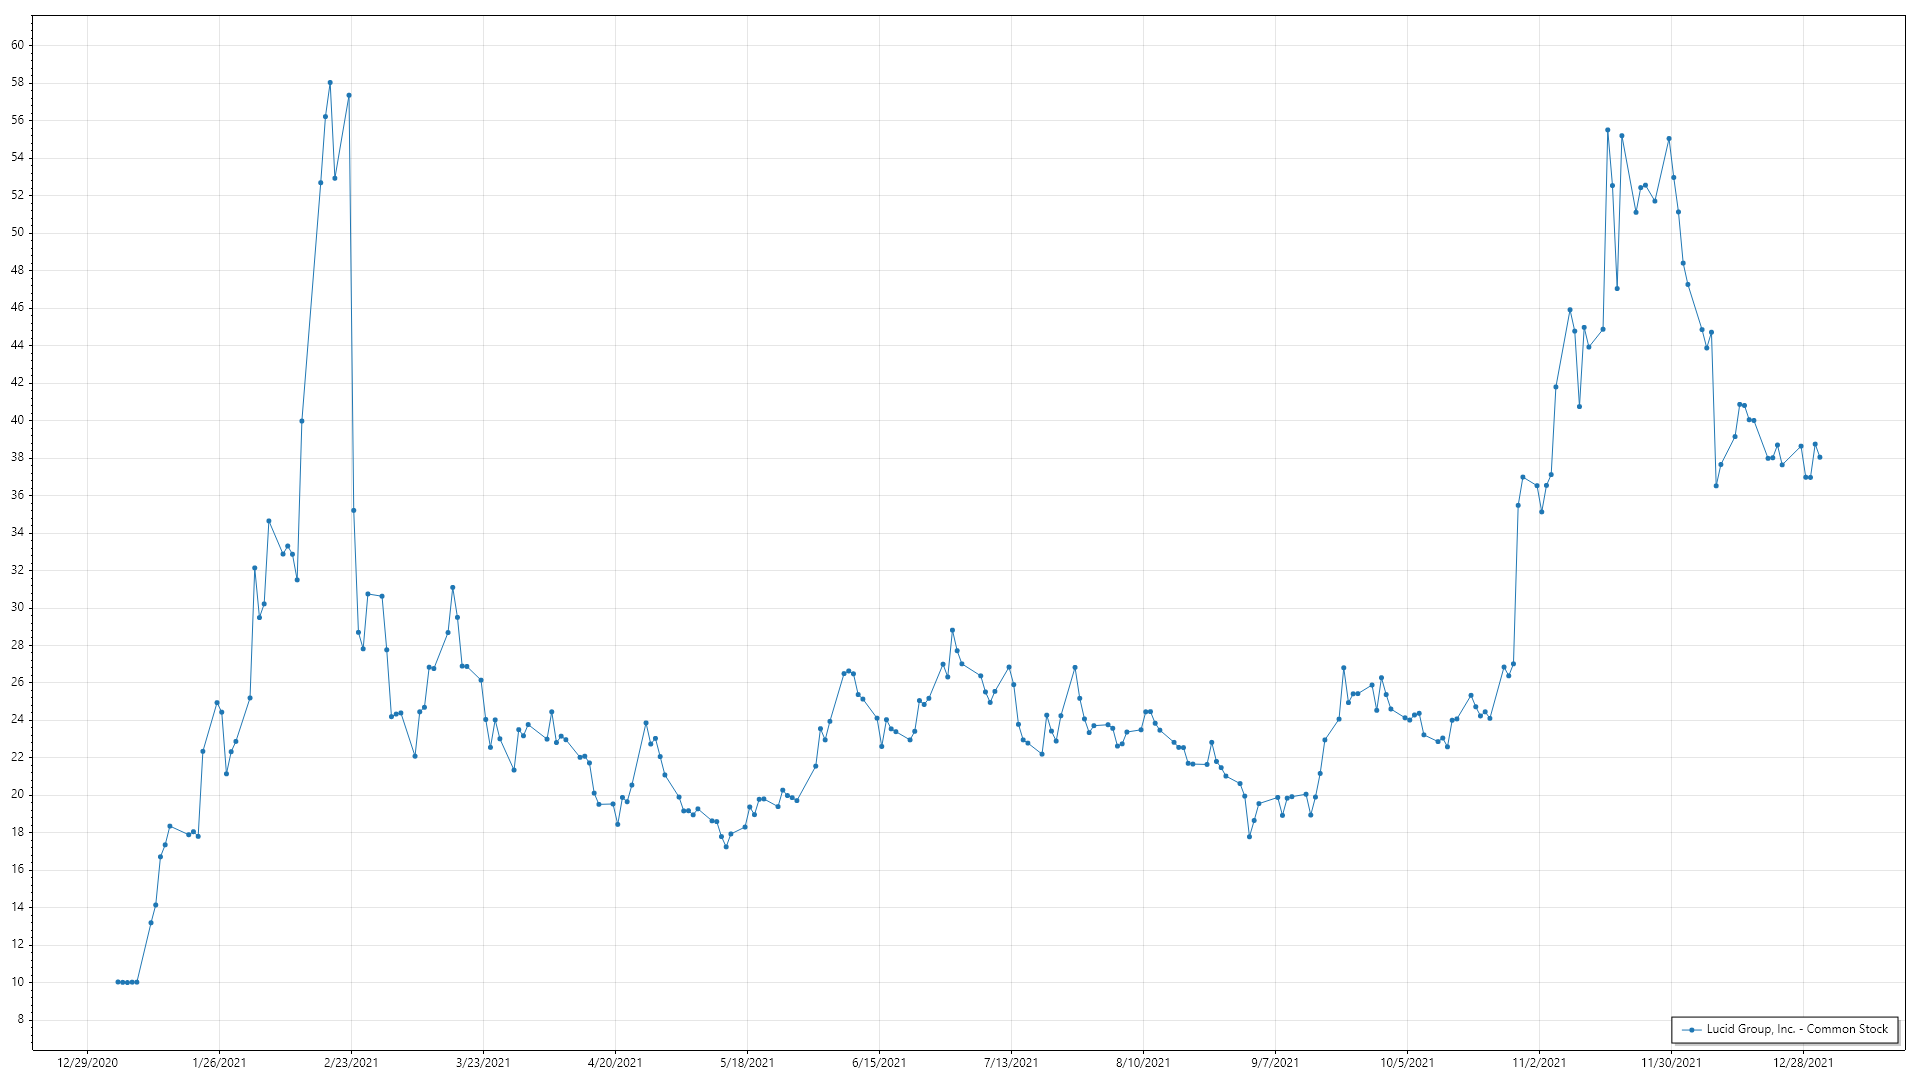Click the 2/23/2021 x-axis date label

(351, 1062)
